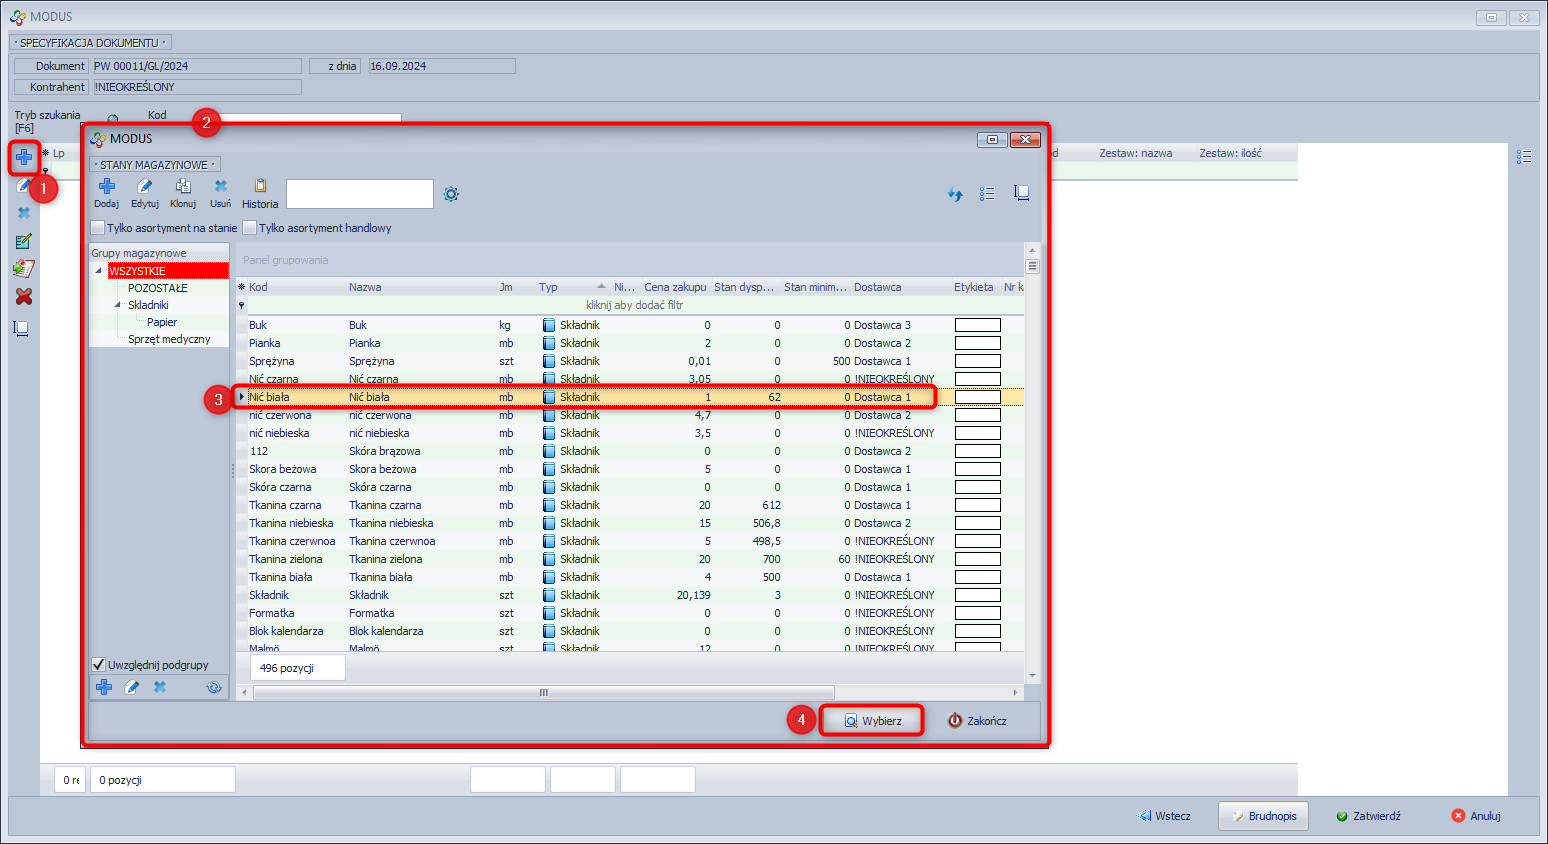The image size is (1548, 844).
Task: Click the search input field in toolbar
Action: [360, 194]
